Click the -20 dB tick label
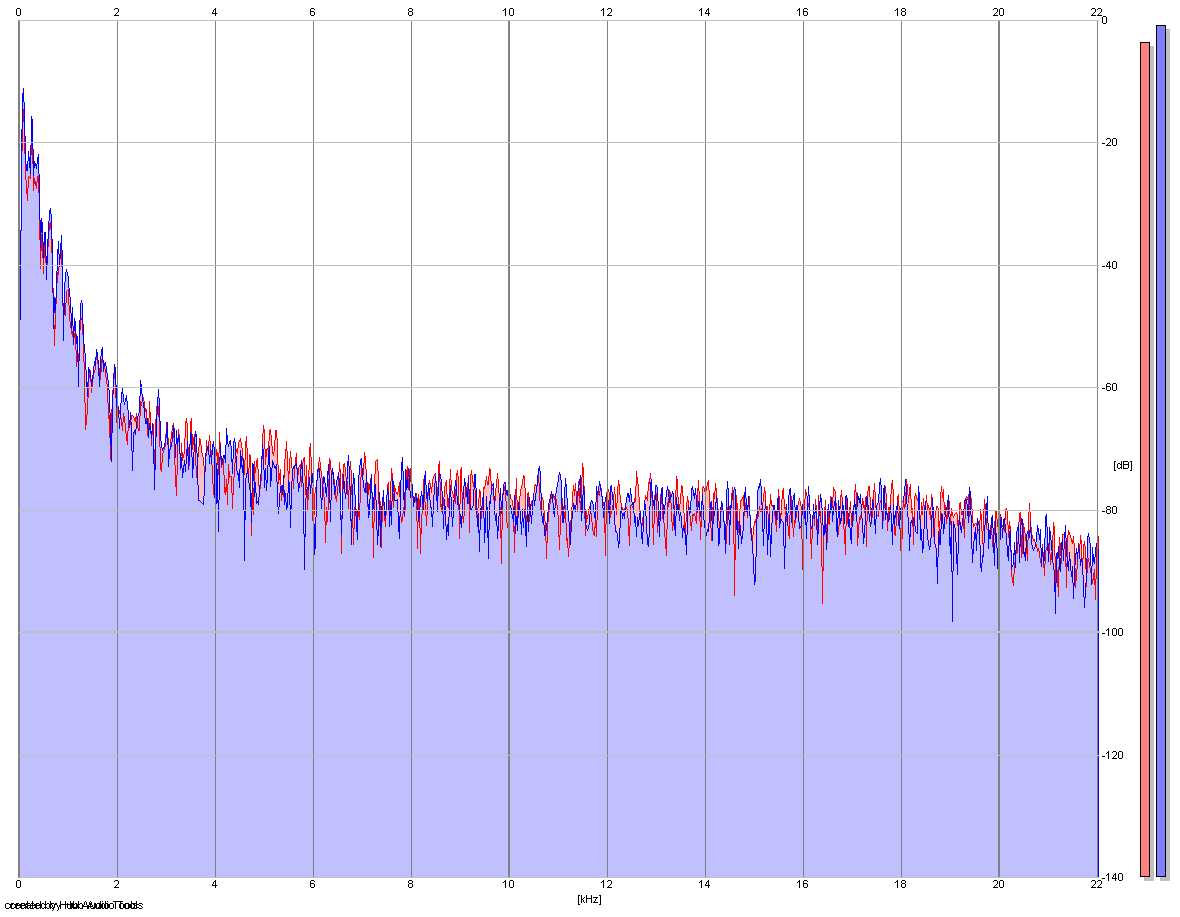 [x=1110, y=143]
